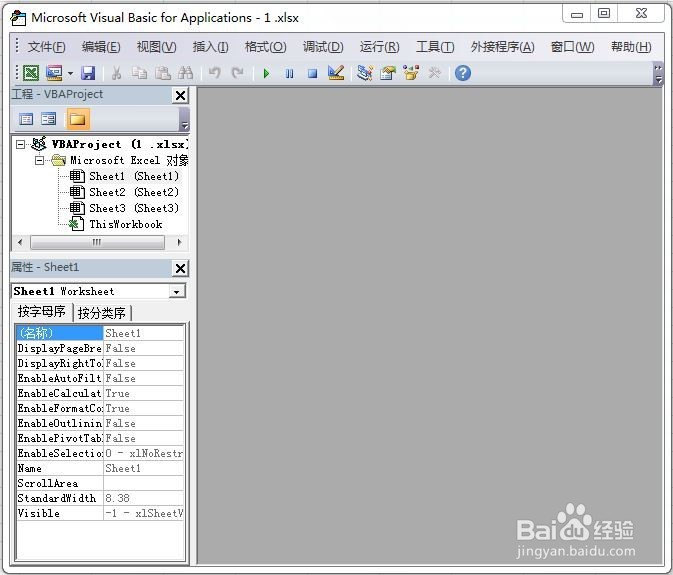The height and width of the screenshot is (575, 673).
Task: Click View Code icon in project panel
Action: tap(26, 119)
